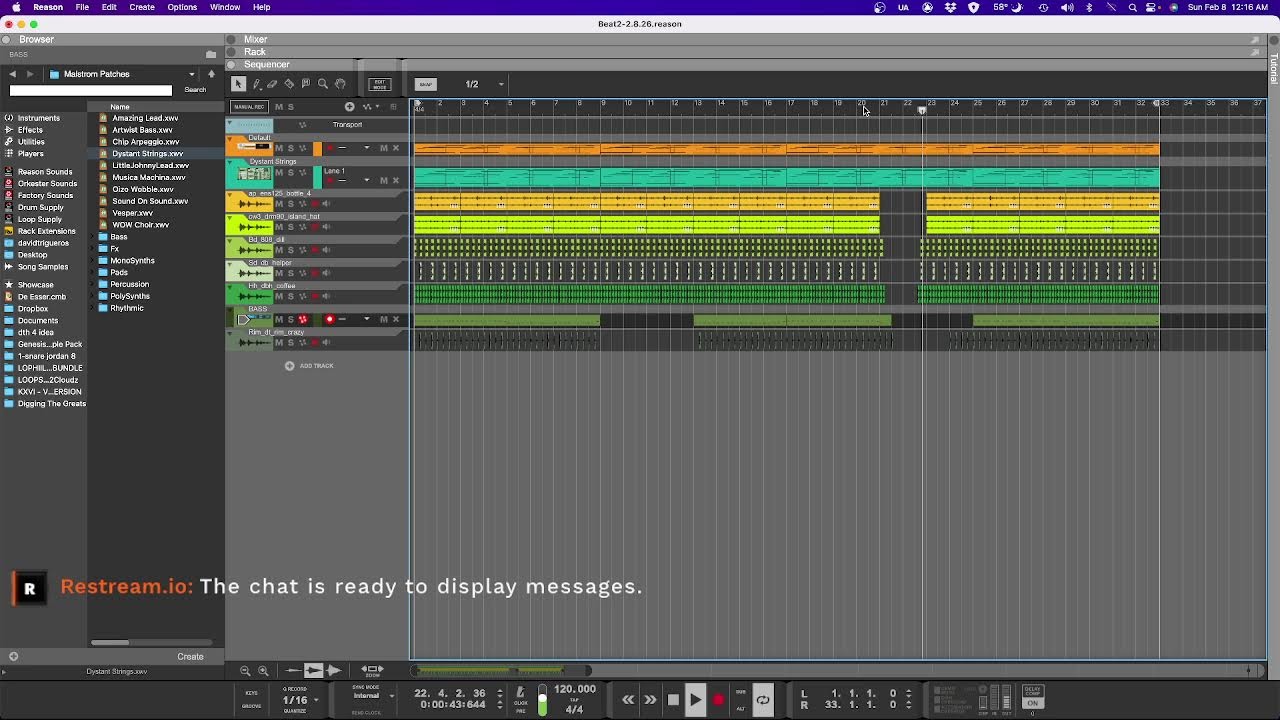Screen dimensions: 1280x720
Task: Click the zoom in magnifier below sequencer
Action: [263, 671]
